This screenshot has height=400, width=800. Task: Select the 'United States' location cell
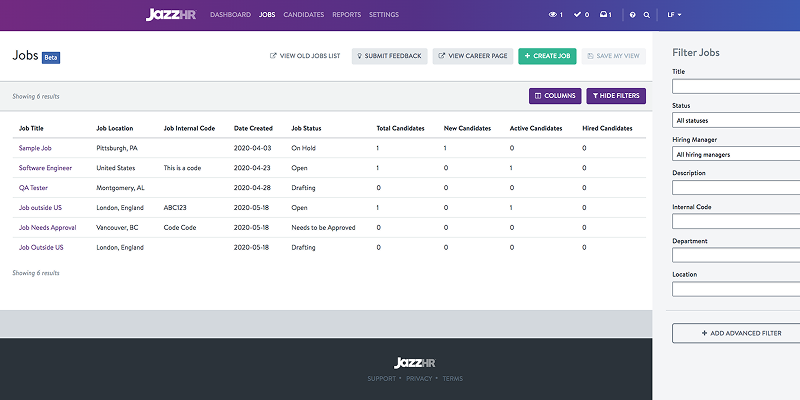pos(115,168)
